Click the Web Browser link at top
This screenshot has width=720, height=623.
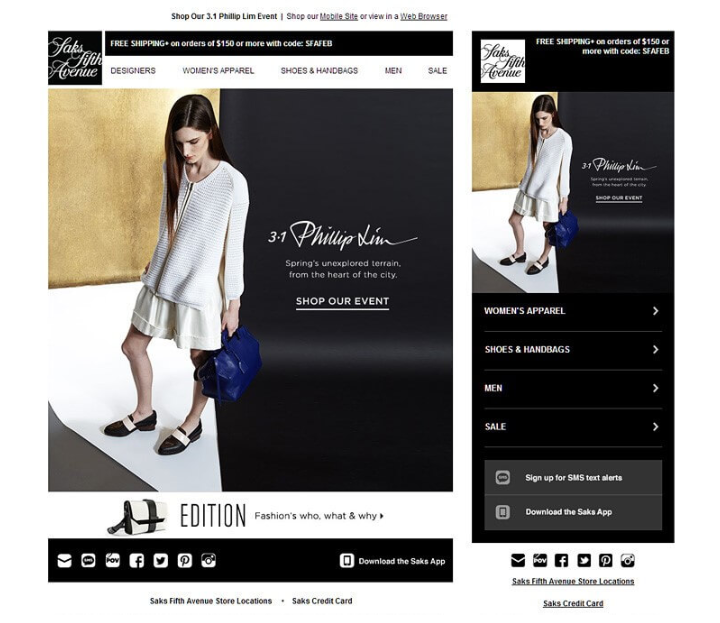pos(423,16)
